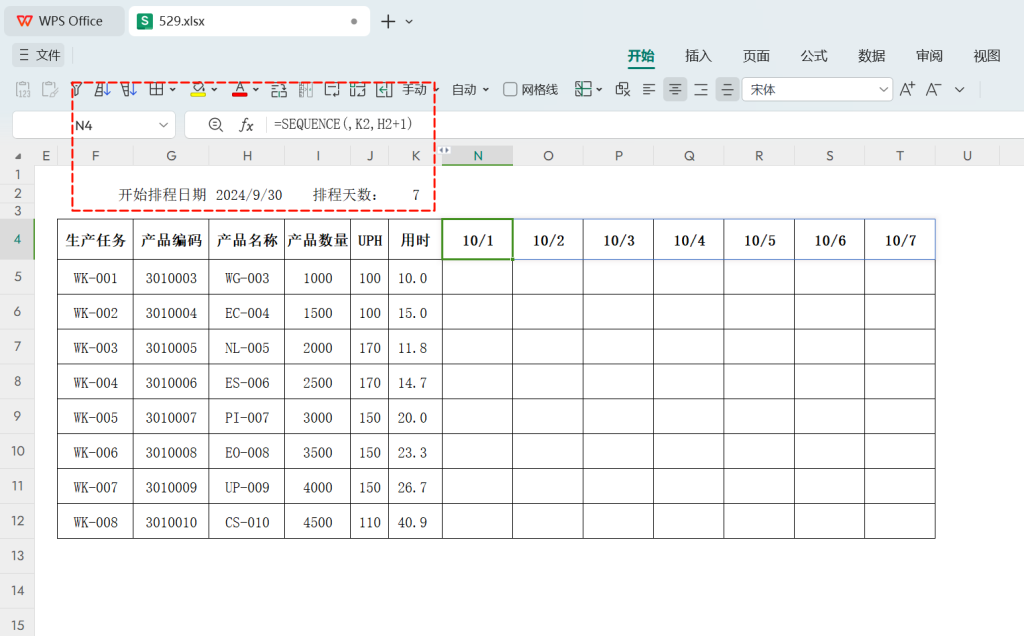Click the 生产任务 header cell
This screenshot has width=1024, height=636.
(x=95, y=240)
